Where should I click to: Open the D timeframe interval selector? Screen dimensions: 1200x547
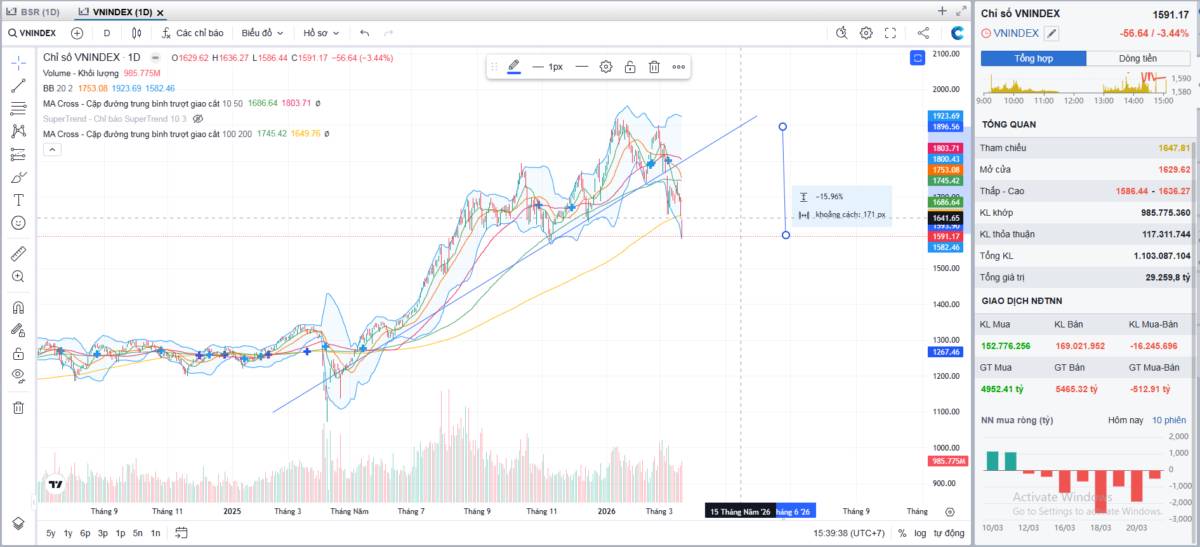click(107, 33)
